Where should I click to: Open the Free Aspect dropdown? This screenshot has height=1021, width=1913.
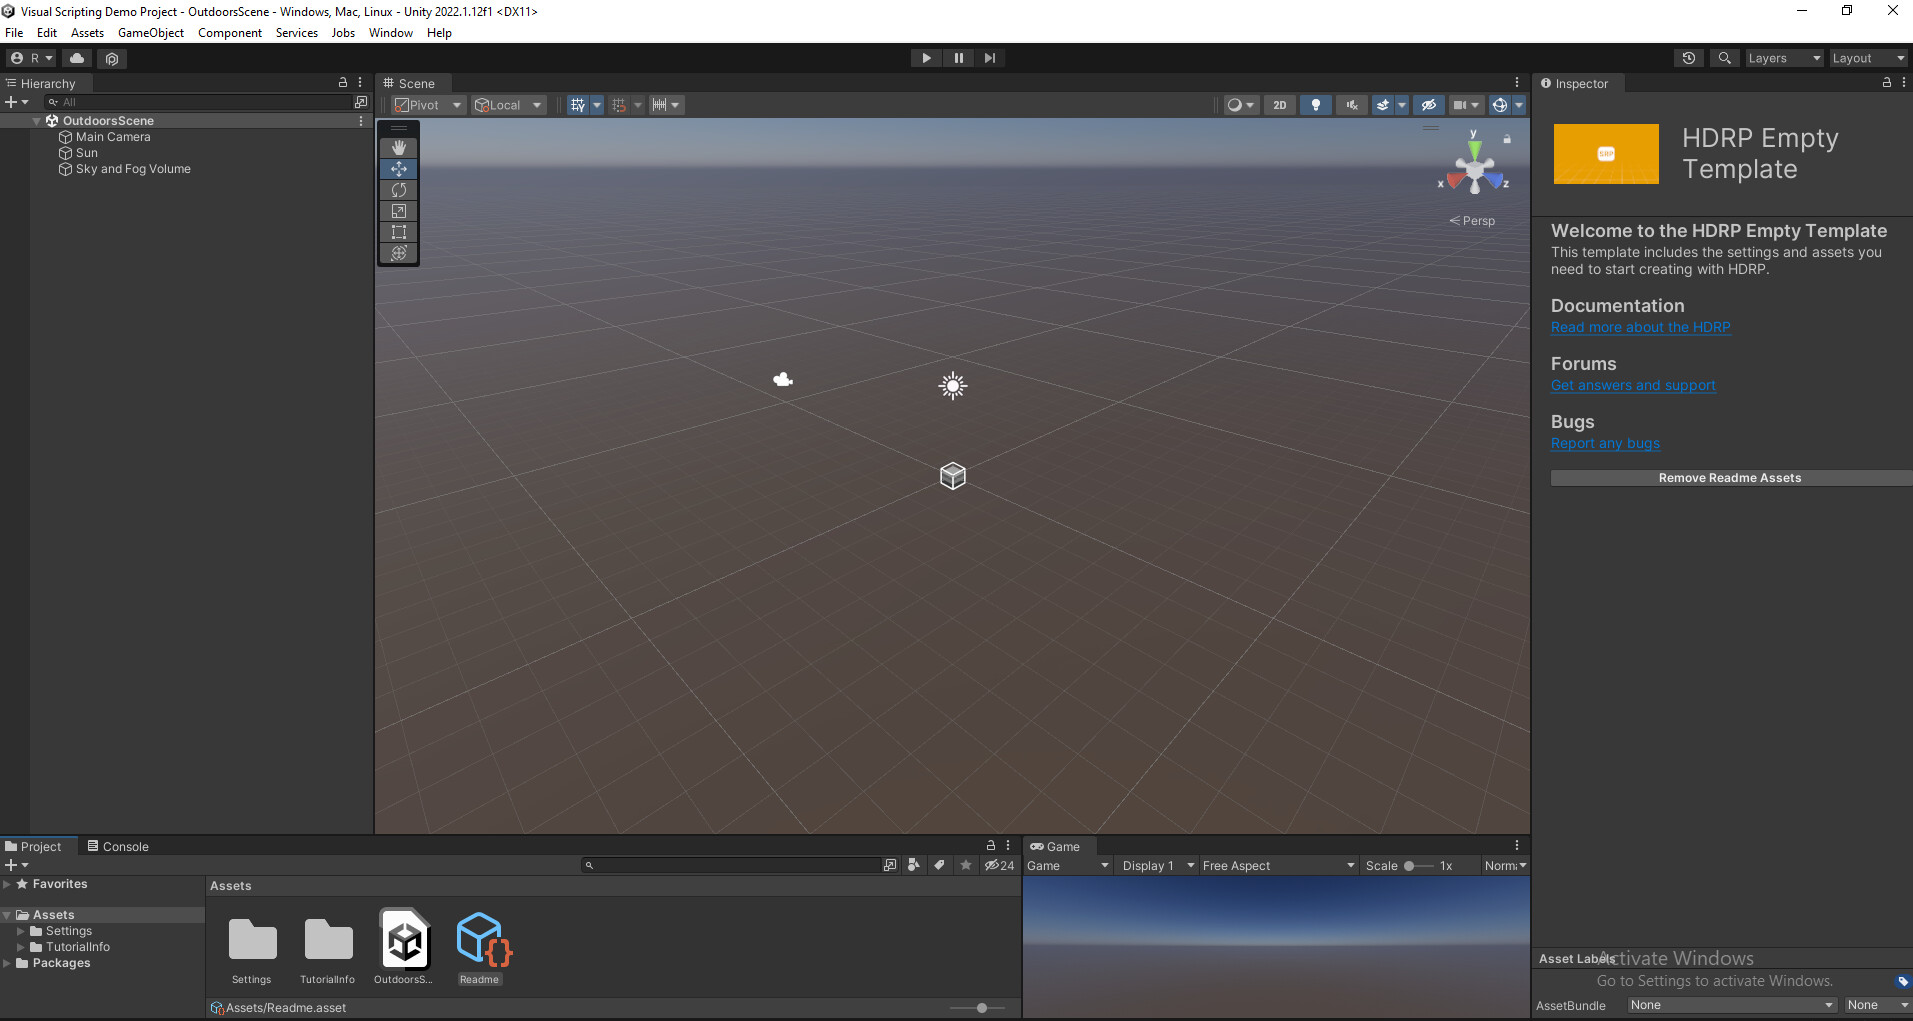click(1278, 866)
